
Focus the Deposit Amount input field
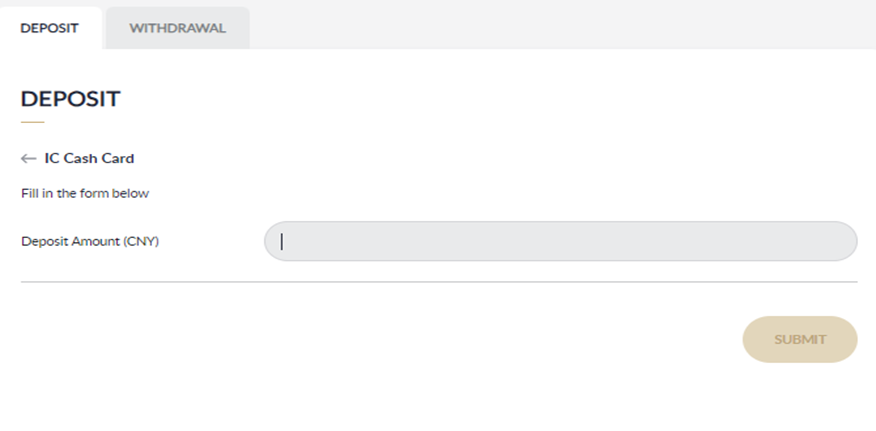(x=560, y=241)
